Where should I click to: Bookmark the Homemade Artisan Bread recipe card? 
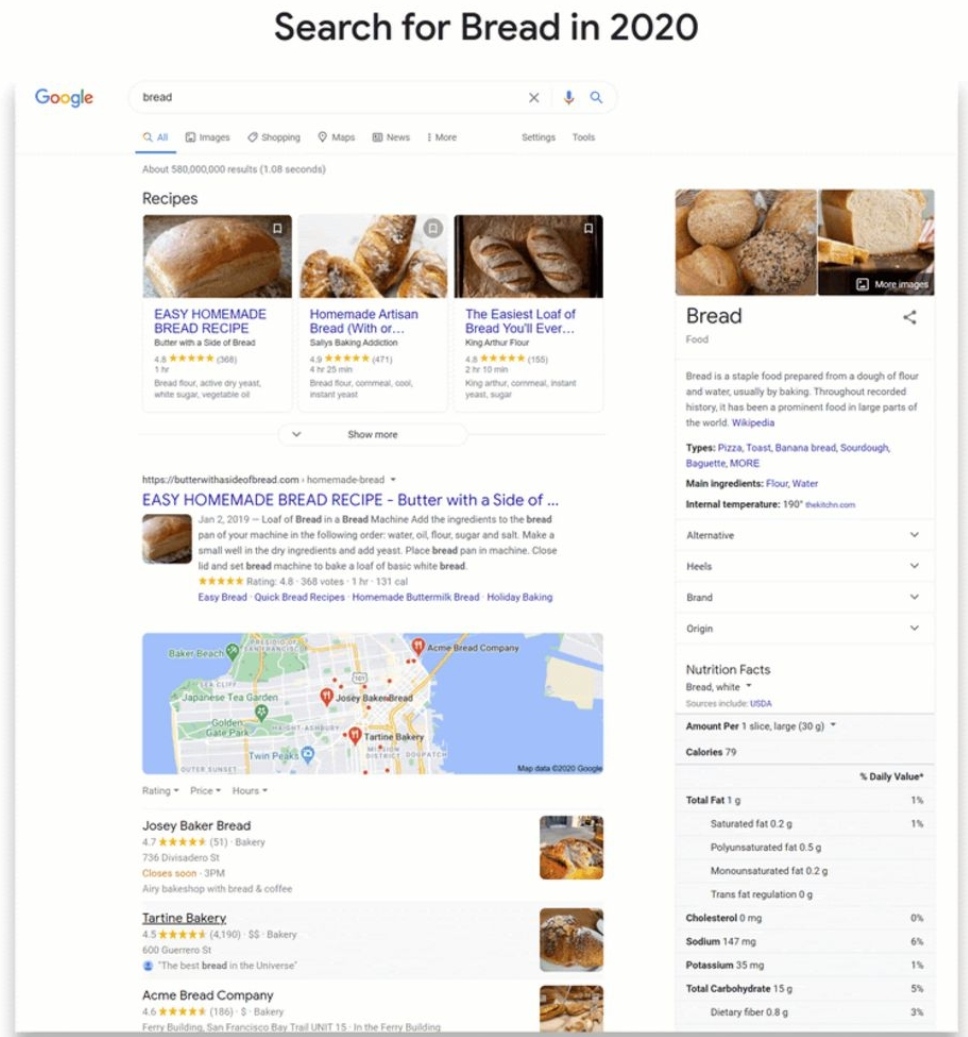(x=433, y=228)
